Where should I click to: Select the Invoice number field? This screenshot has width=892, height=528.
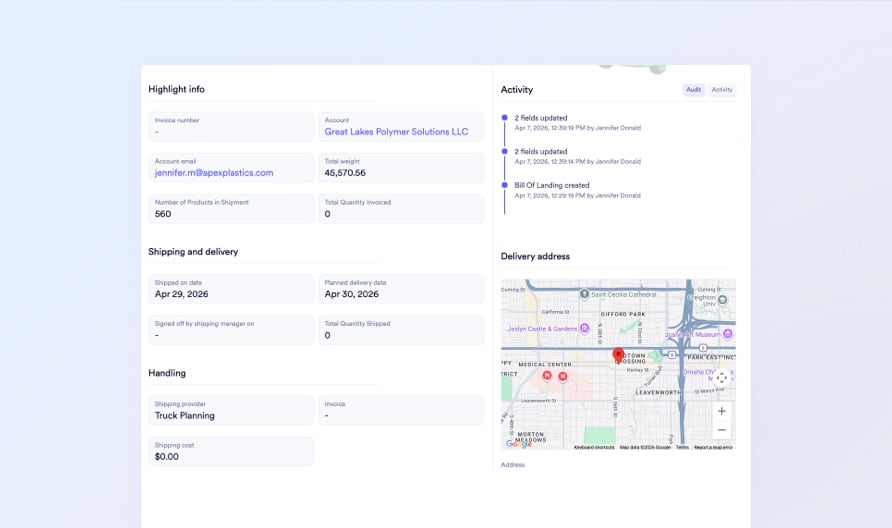[231, 126]
